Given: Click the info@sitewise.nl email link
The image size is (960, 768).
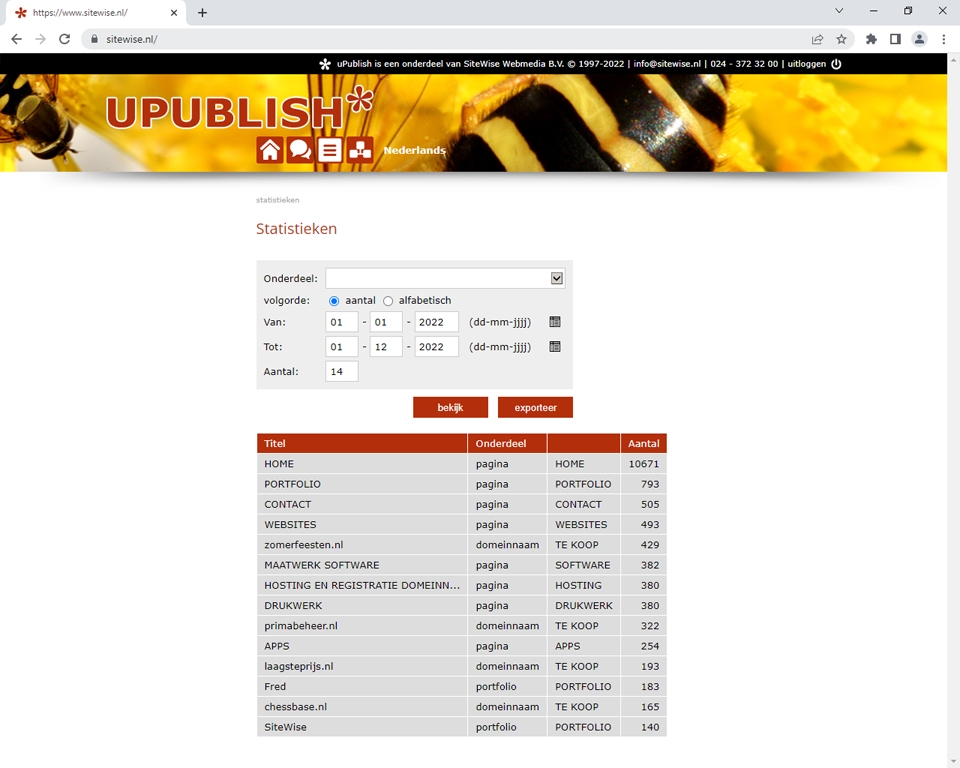Looking at the screenshot, I should coord(667,64).
